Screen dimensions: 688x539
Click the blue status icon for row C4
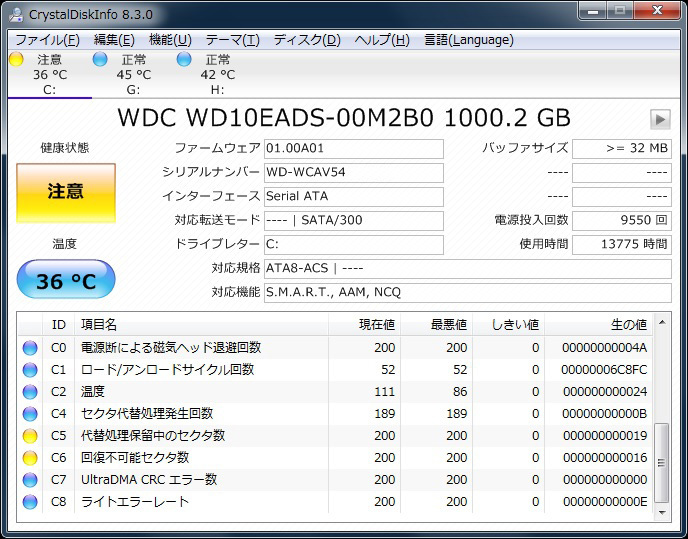[x=30, y=414]
